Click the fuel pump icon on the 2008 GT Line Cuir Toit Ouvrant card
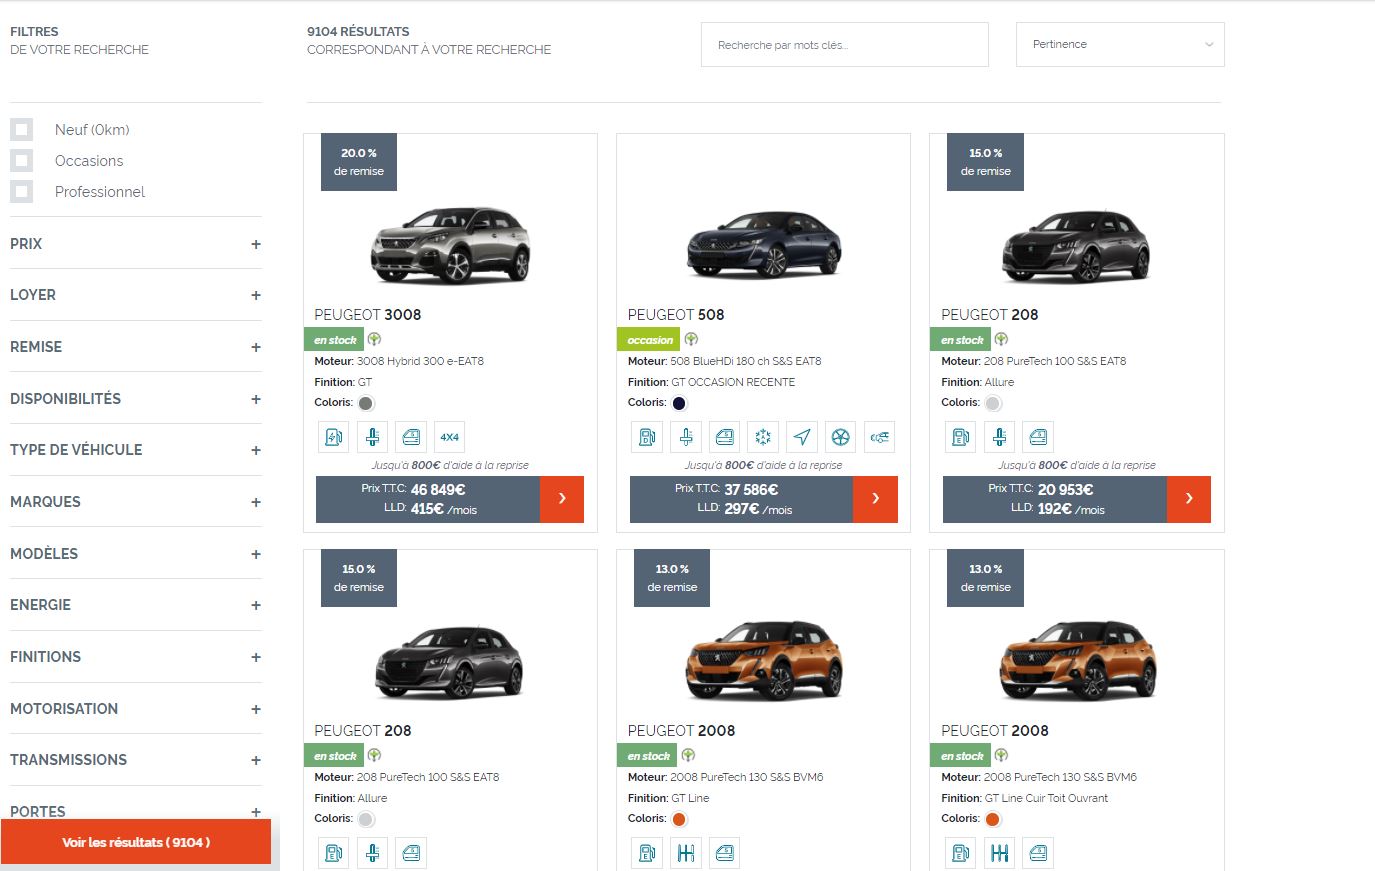Screen dimensions: 1375x871 coord(961,853)
